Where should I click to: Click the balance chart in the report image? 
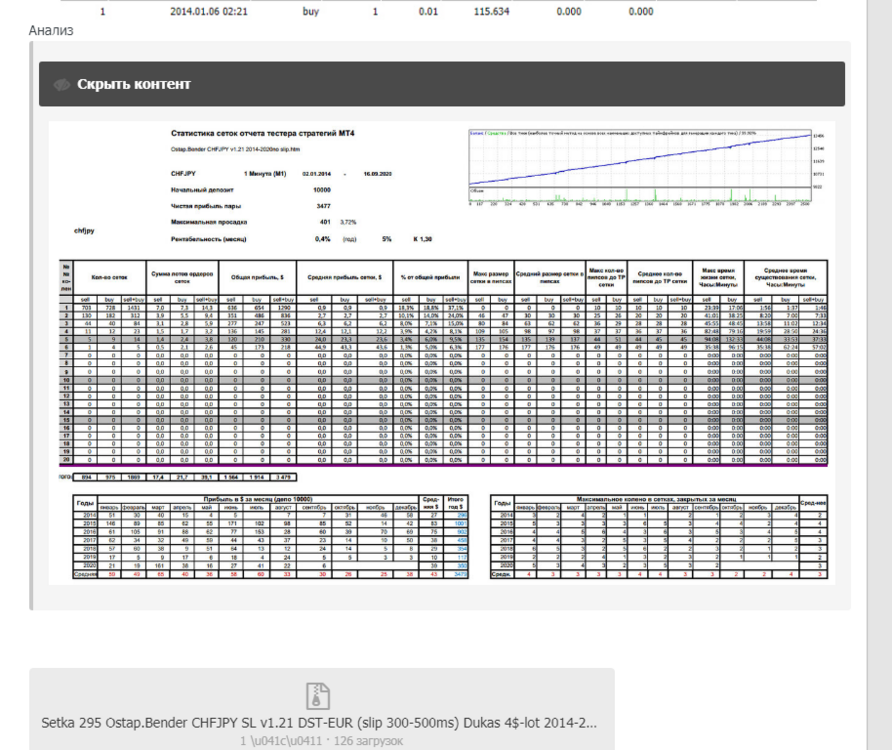tap(646, 168)
